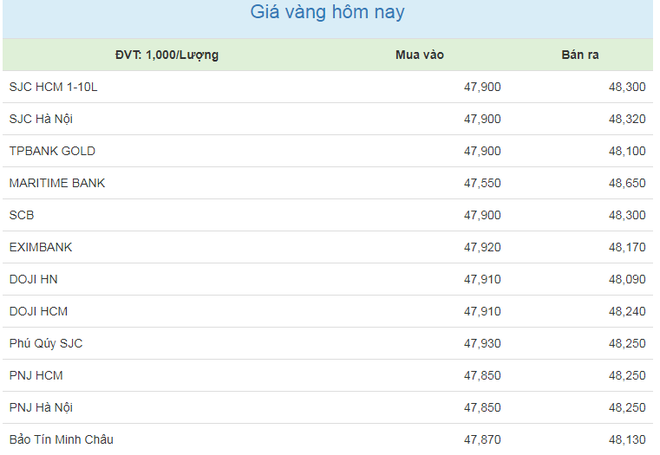The width and height of the screenshot is (660, 455).
Task: Click the 'ĐVT: 1,000/Lượng' column header
Action: click(167, 55)
